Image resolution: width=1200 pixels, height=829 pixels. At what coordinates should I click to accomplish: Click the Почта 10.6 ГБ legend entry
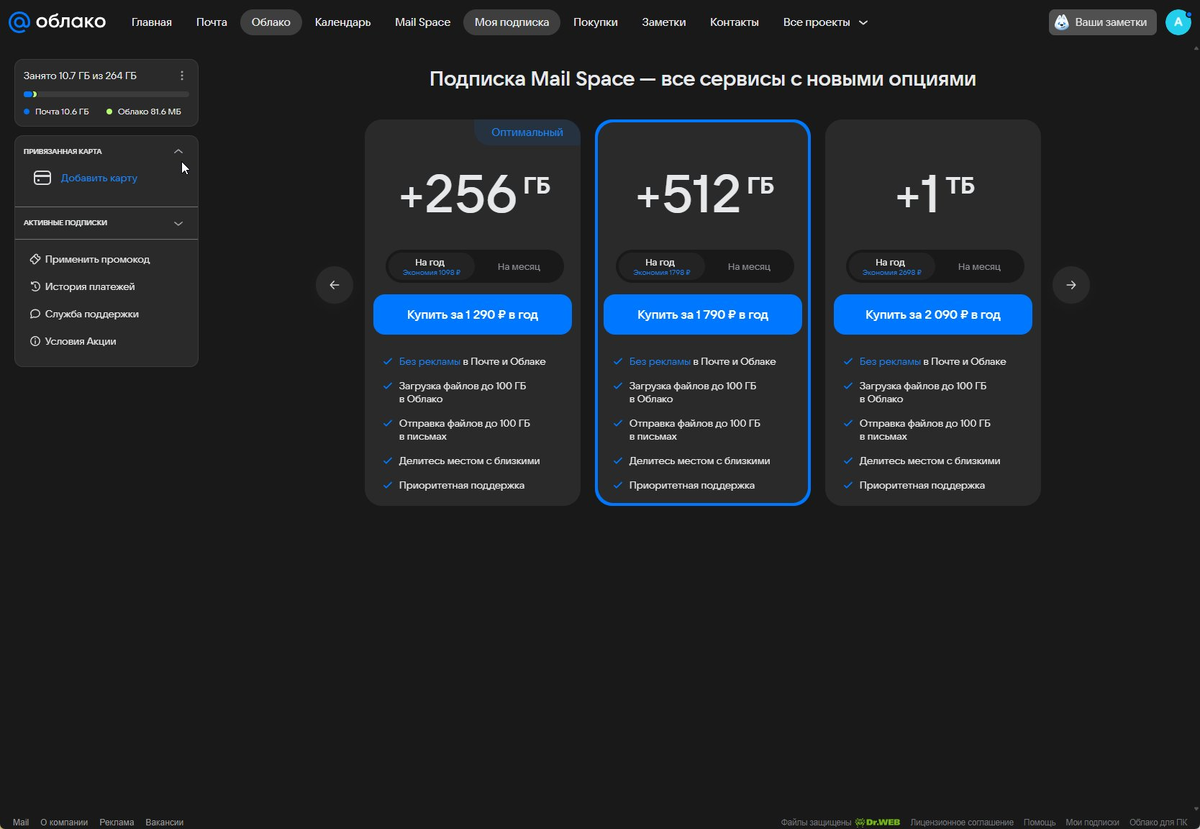click(56, 112)
